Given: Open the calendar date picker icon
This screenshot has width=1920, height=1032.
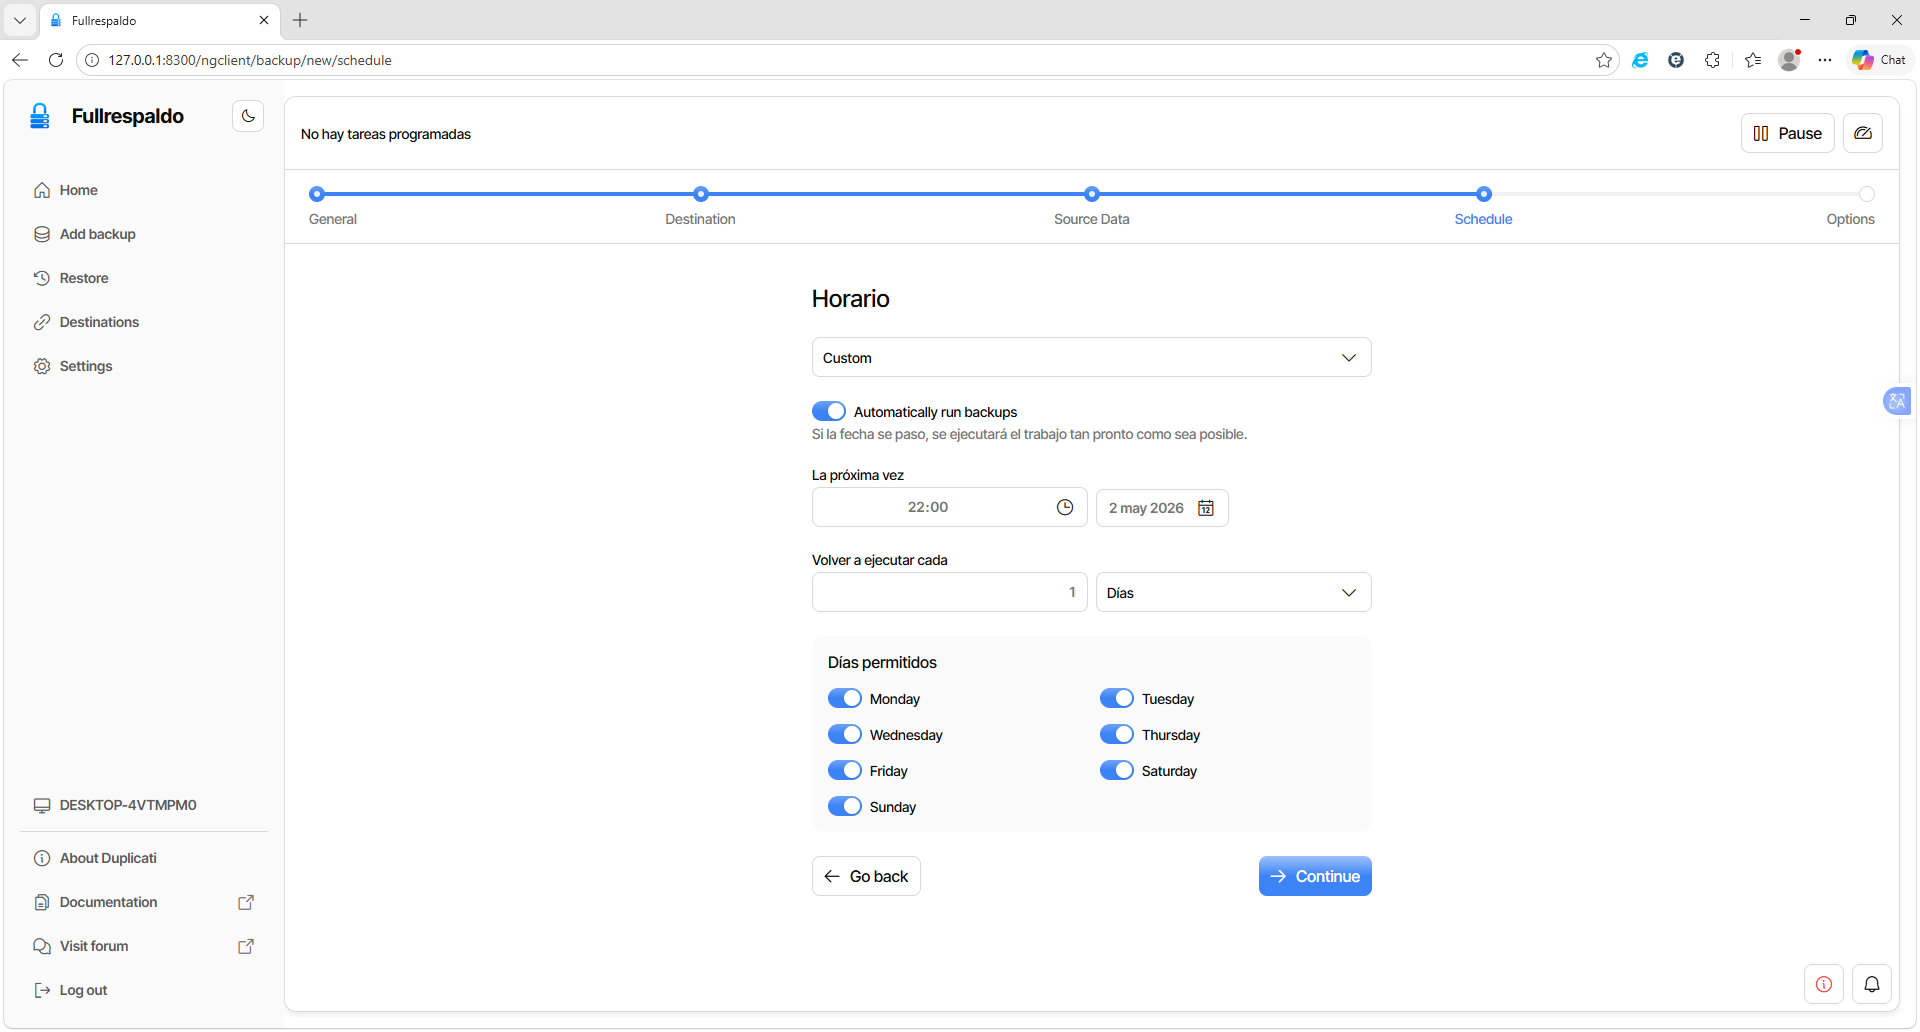Looking at the screenshot, I should coord(1206,508).
